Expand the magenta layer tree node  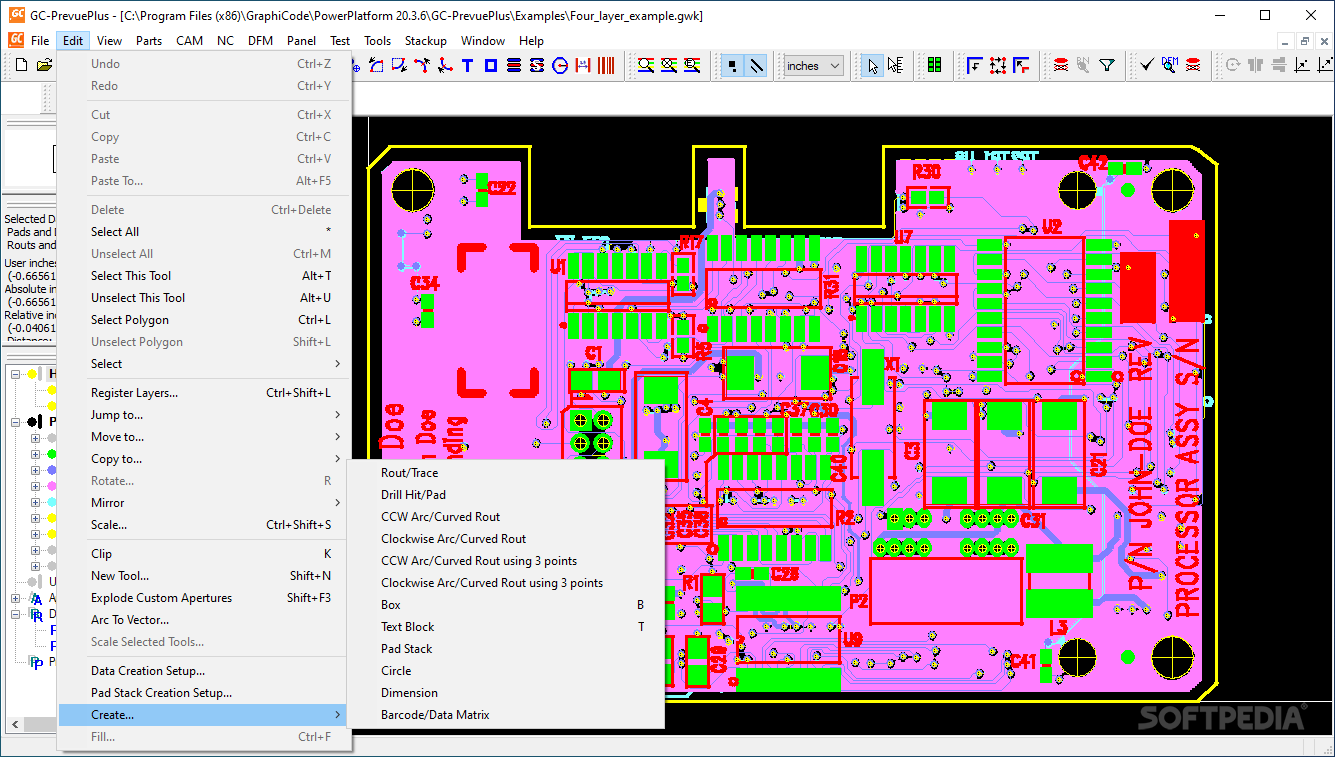pos(35,486)
